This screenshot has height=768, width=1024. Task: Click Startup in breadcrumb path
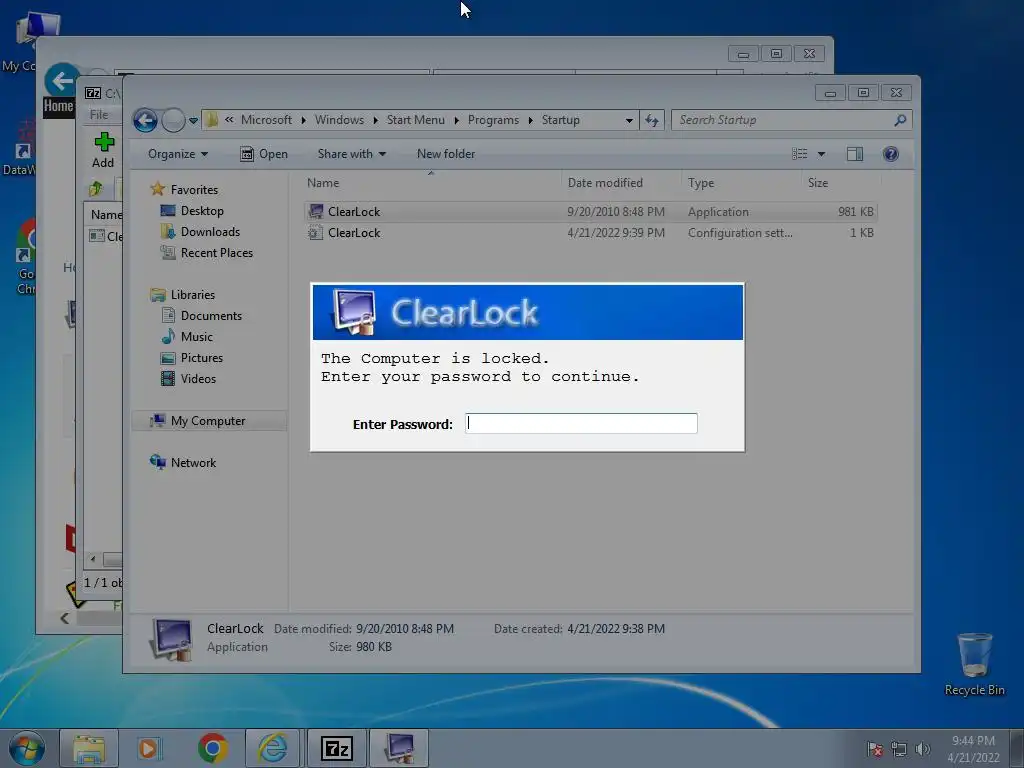point(560,120)
